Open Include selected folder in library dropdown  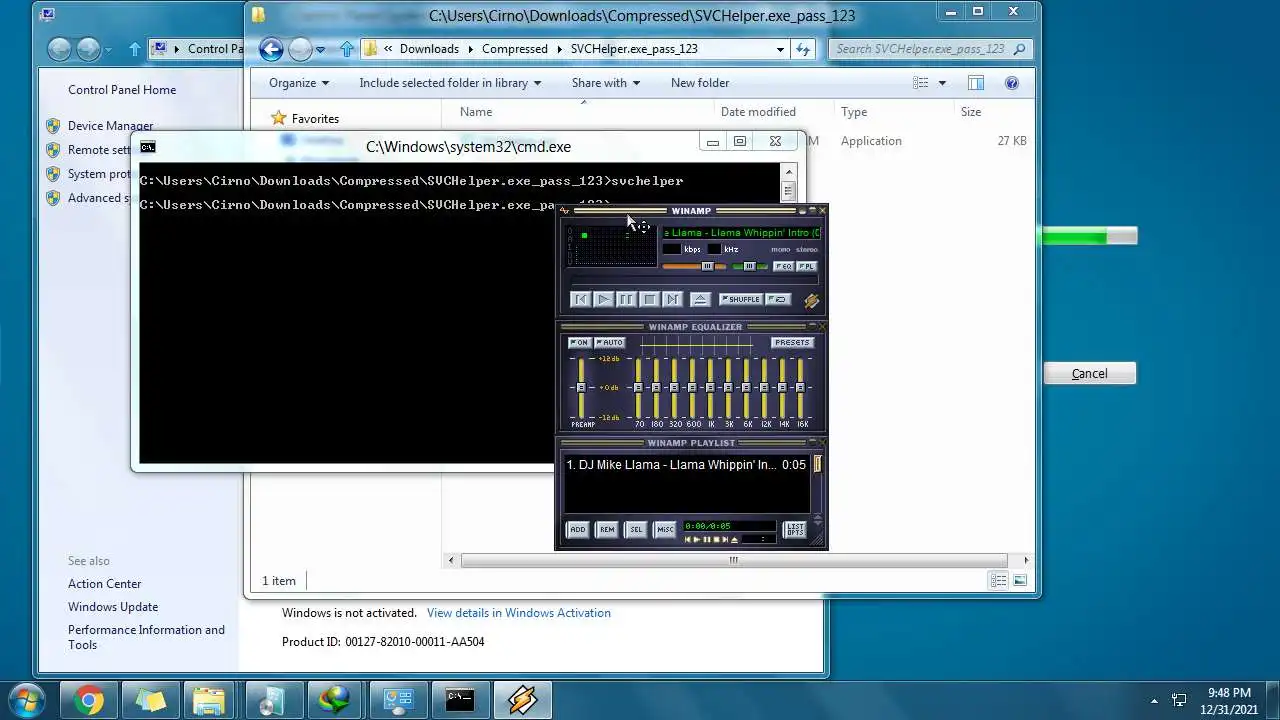click(x=450, y=83)
